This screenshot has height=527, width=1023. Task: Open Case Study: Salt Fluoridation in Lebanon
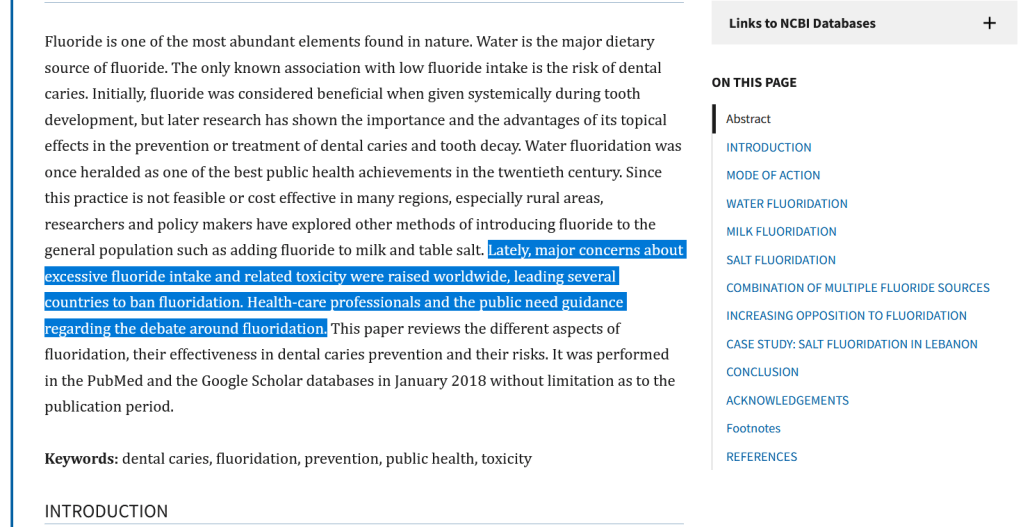click(851, 344)
